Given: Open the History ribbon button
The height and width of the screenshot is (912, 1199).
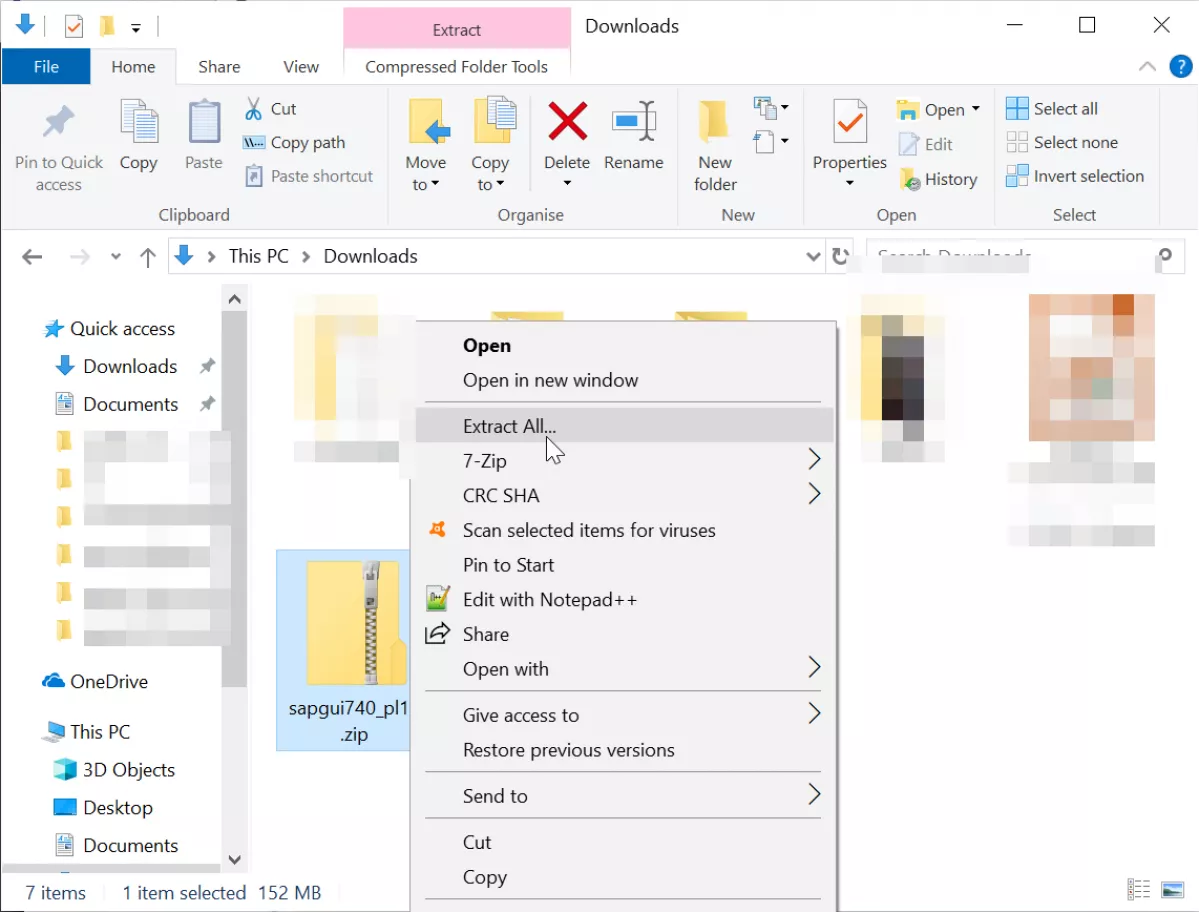Looking at the screenshot, I should 938,179.
